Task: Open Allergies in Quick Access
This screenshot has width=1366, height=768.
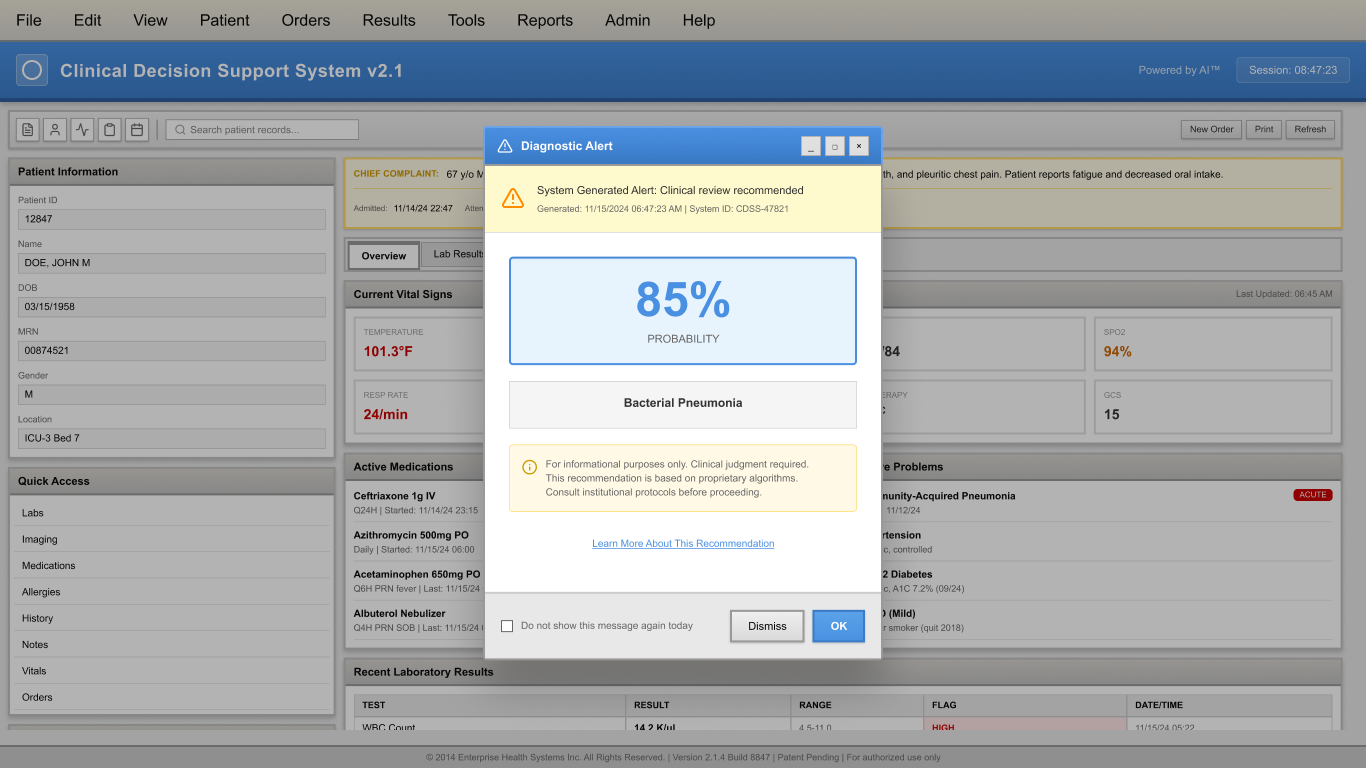Action: (x=172, y=592)
